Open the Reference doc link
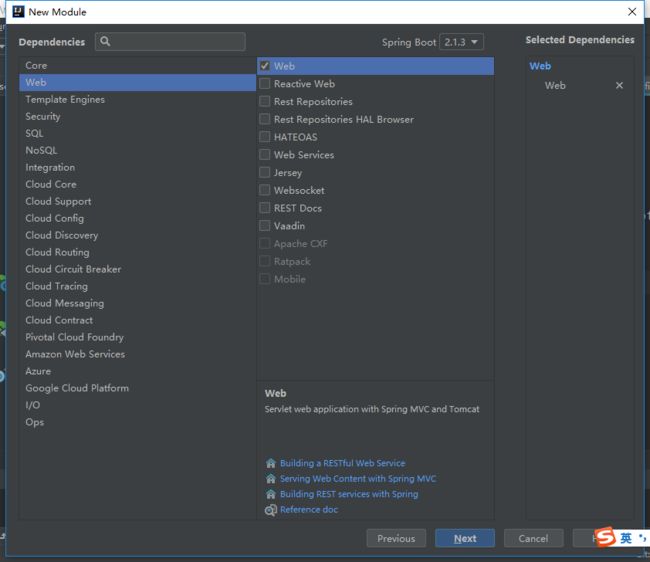This screenshot has width=650, height=562. click(x=309, y=510)
